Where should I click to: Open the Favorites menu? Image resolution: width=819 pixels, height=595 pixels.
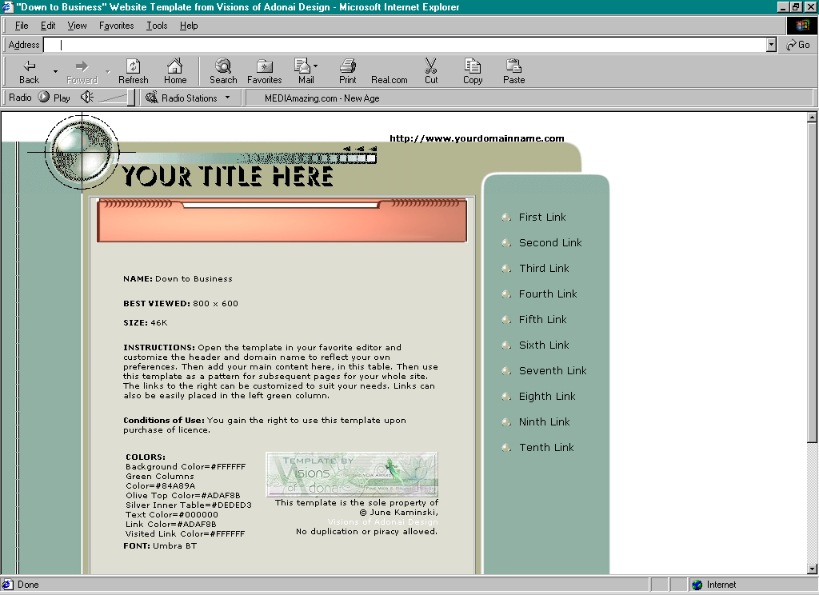116,26
